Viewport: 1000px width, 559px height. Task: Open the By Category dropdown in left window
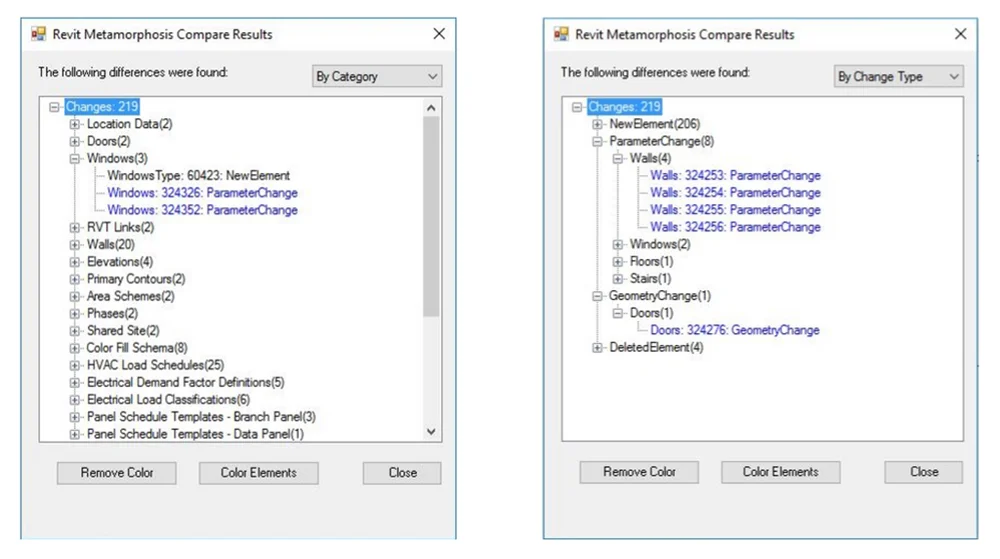377,76
